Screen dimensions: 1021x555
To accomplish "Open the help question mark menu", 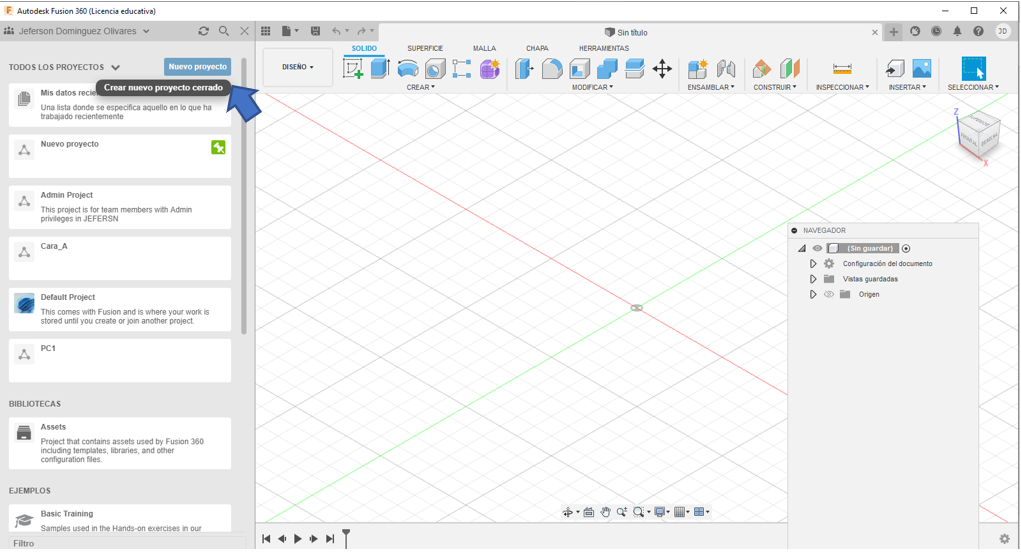I will click(x=978, y=31).
